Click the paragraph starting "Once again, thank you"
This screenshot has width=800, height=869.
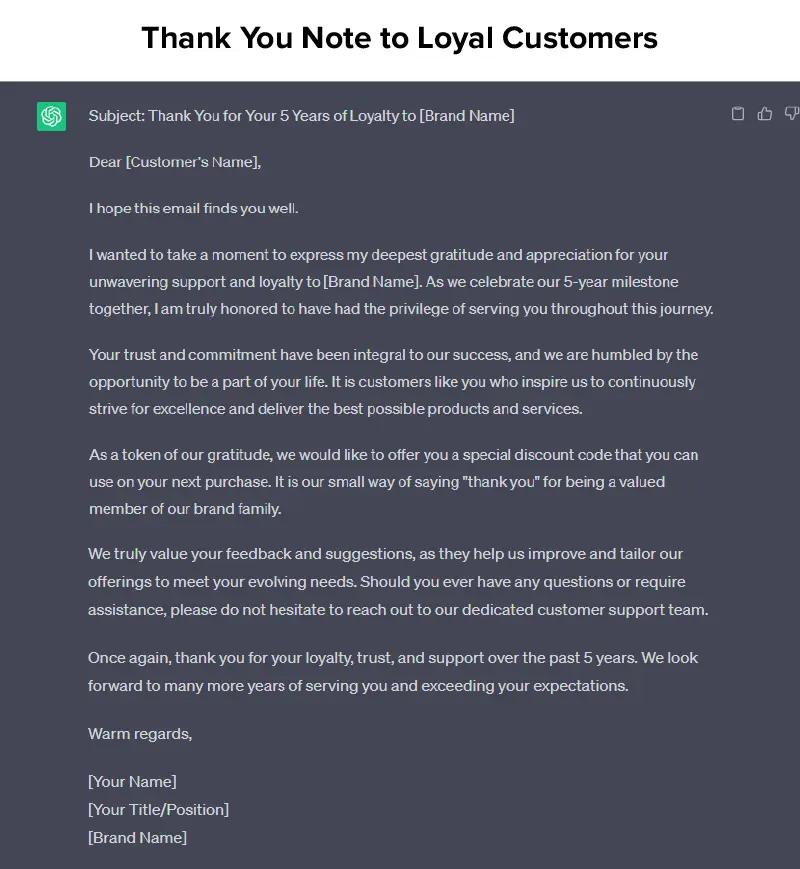(x=393, y=672)
